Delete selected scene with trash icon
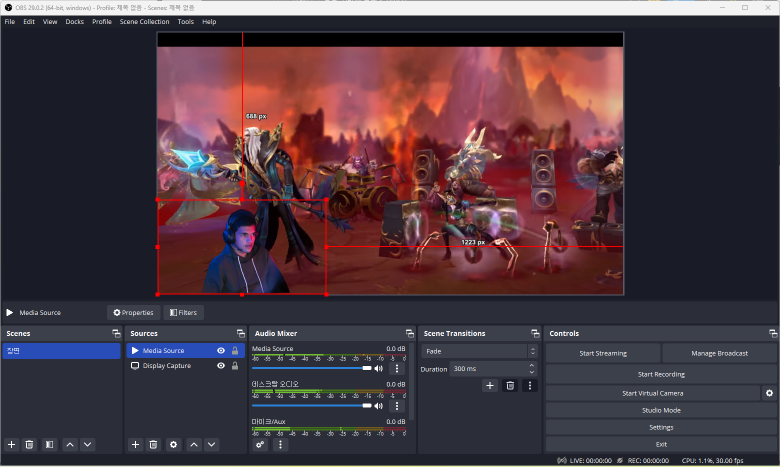This screenshot has height=467, width=780. 29,445
